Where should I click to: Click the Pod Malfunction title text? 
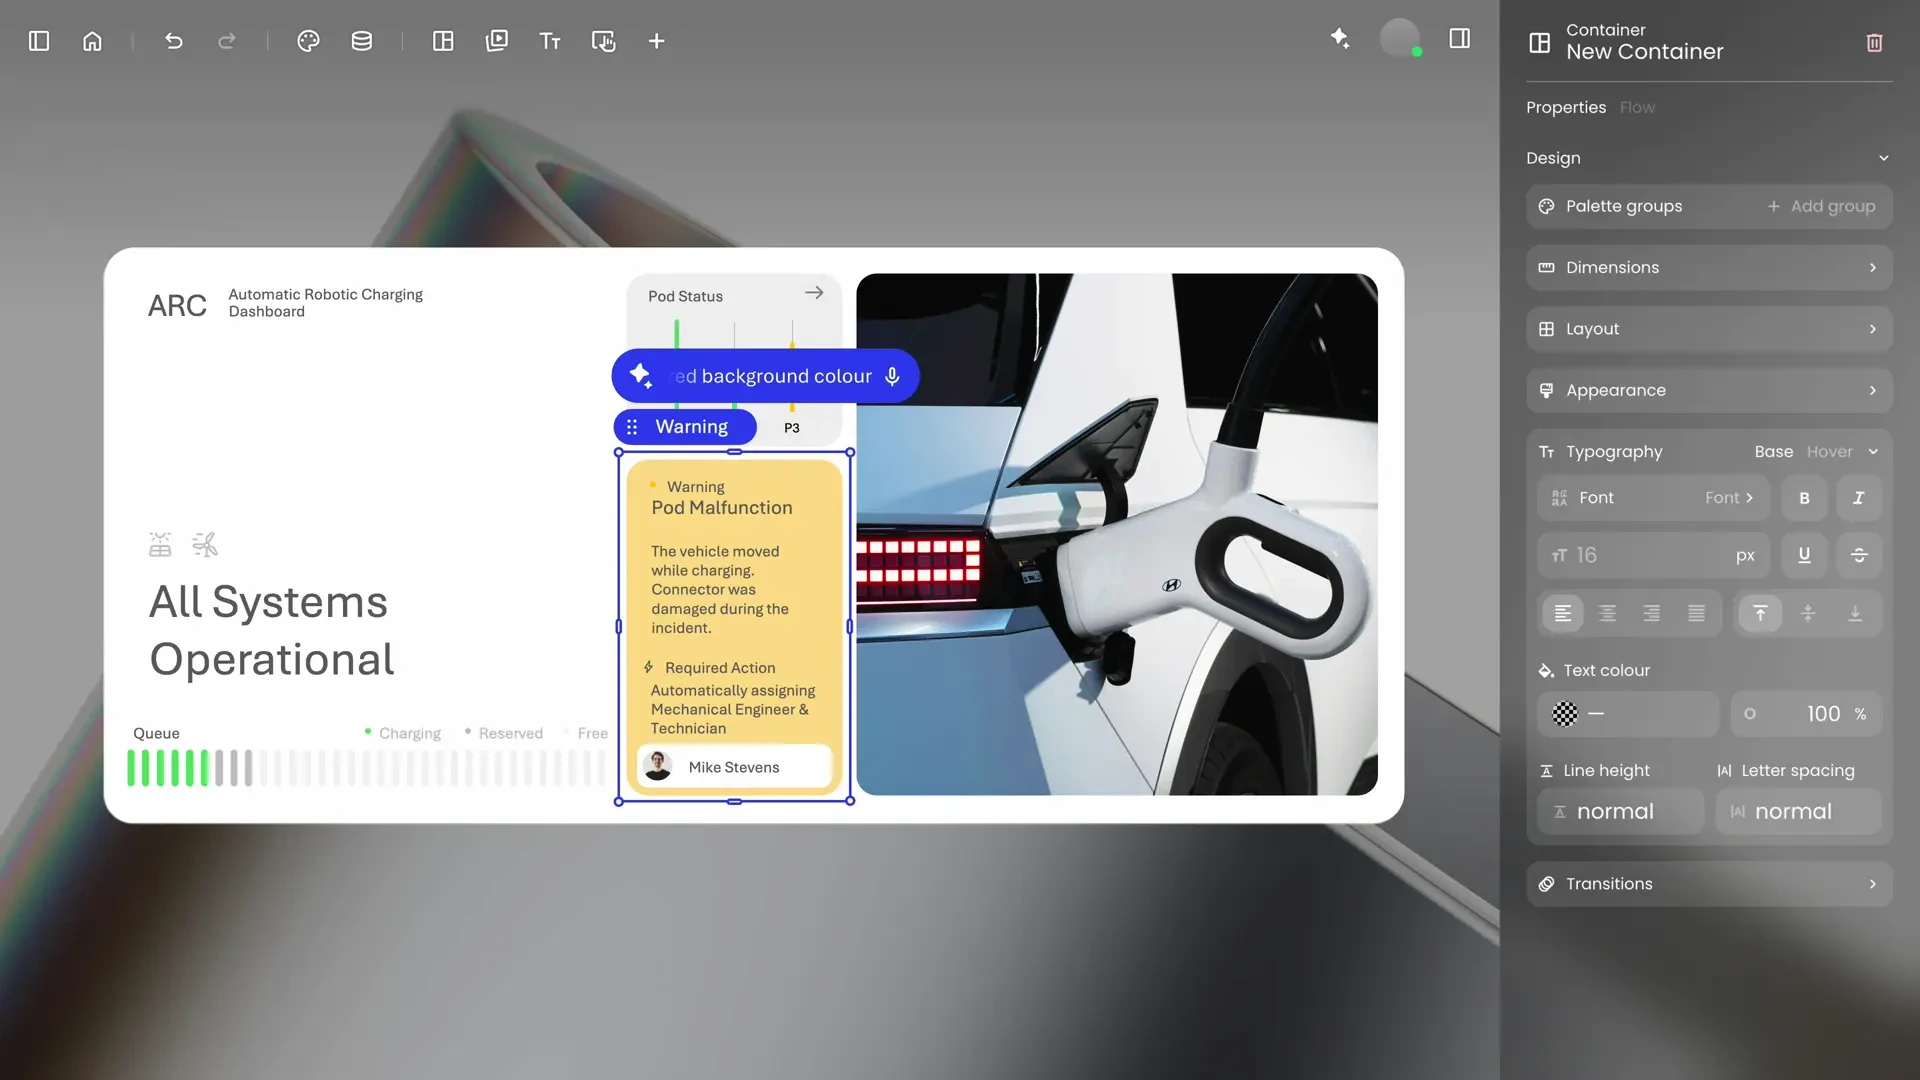(x=722, y=508)
